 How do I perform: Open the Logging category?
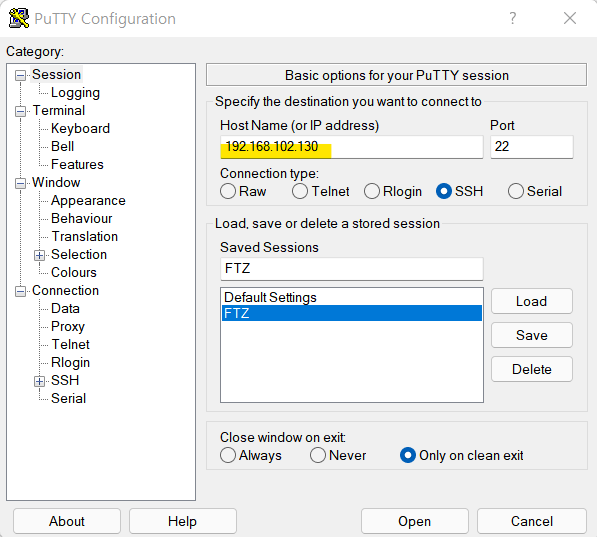[x=75, y=93]
